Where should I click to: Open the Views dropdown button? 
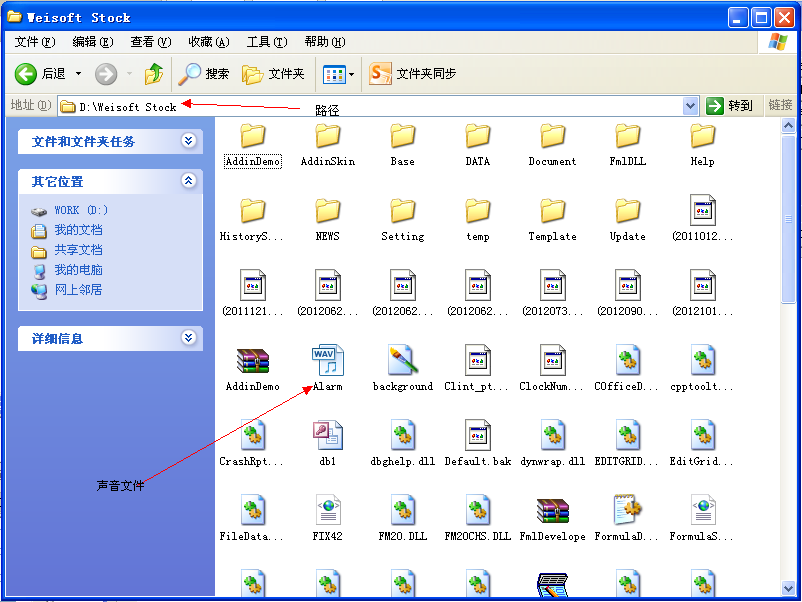click(338, 74)
